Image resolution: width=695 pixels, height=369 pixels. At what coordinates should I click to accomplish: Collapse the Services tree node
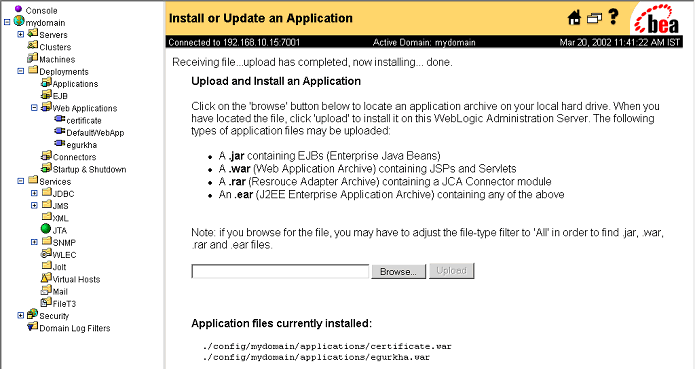coord(20,181)
